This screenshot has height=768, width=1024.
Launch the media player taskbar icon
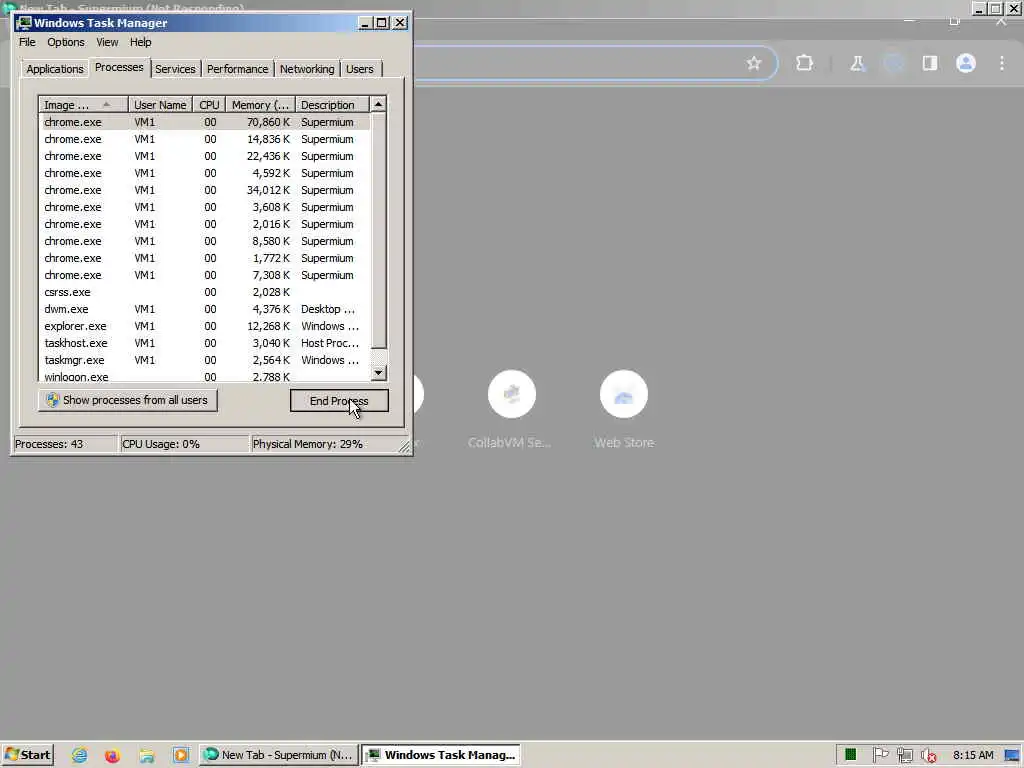(x=181, y=755)
